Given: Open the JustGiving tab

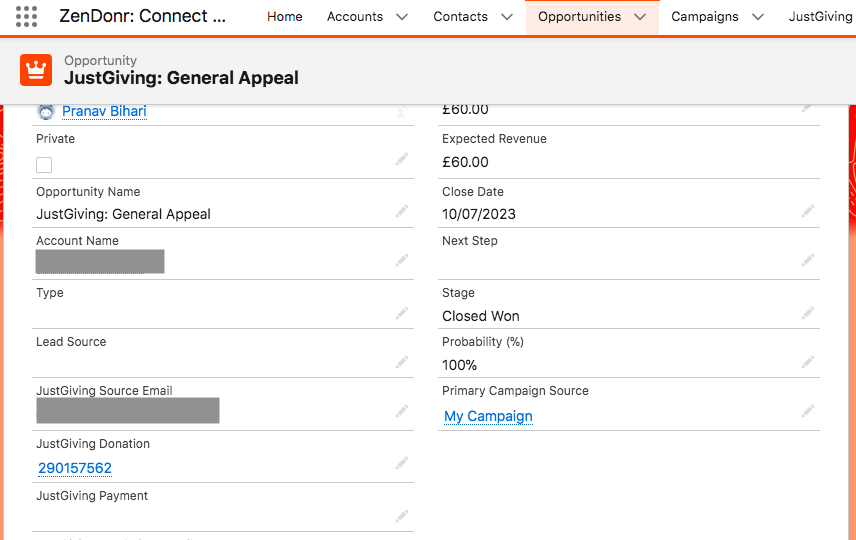Looking at the screenshot, I should [821, 17].
